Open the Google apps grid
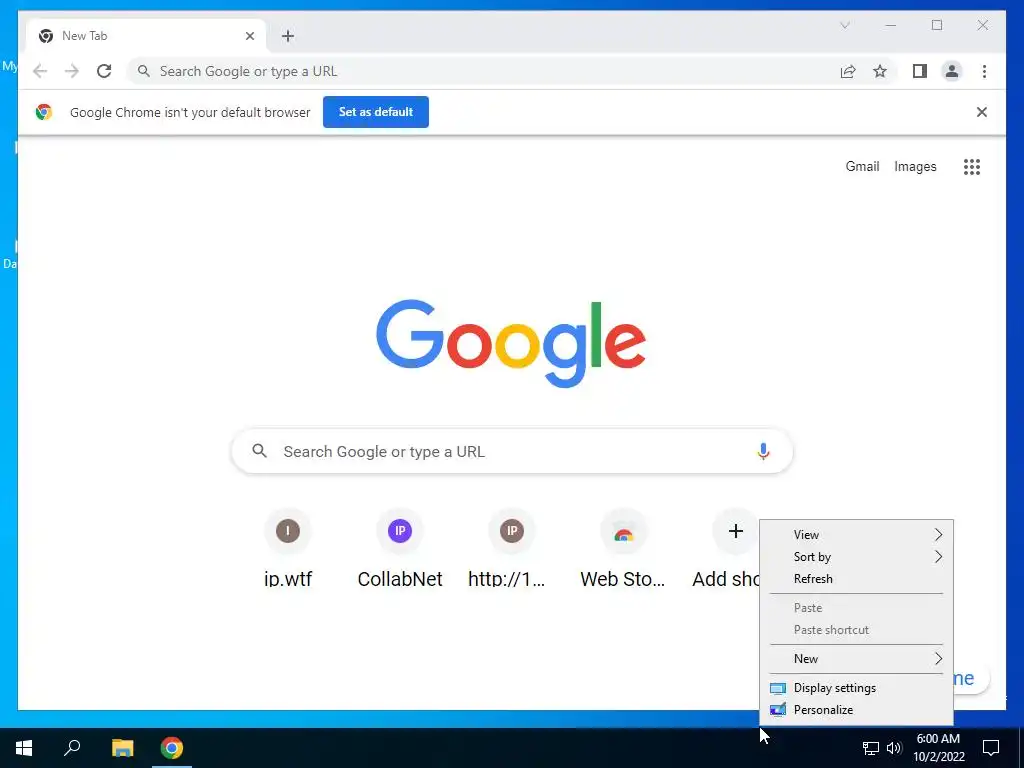 pyautogui.click(x=972, y=167)
